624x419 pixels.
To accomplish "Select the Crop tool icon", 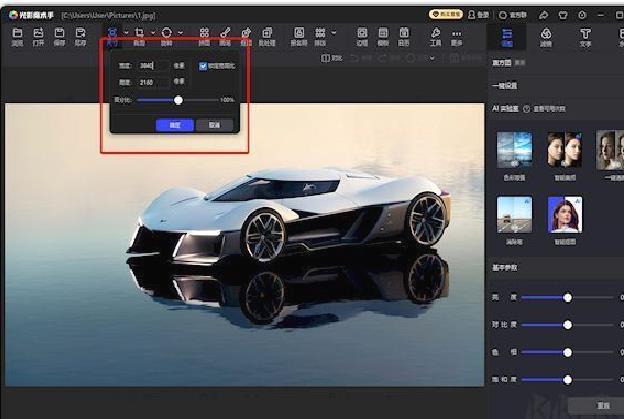I will [139, 33].
